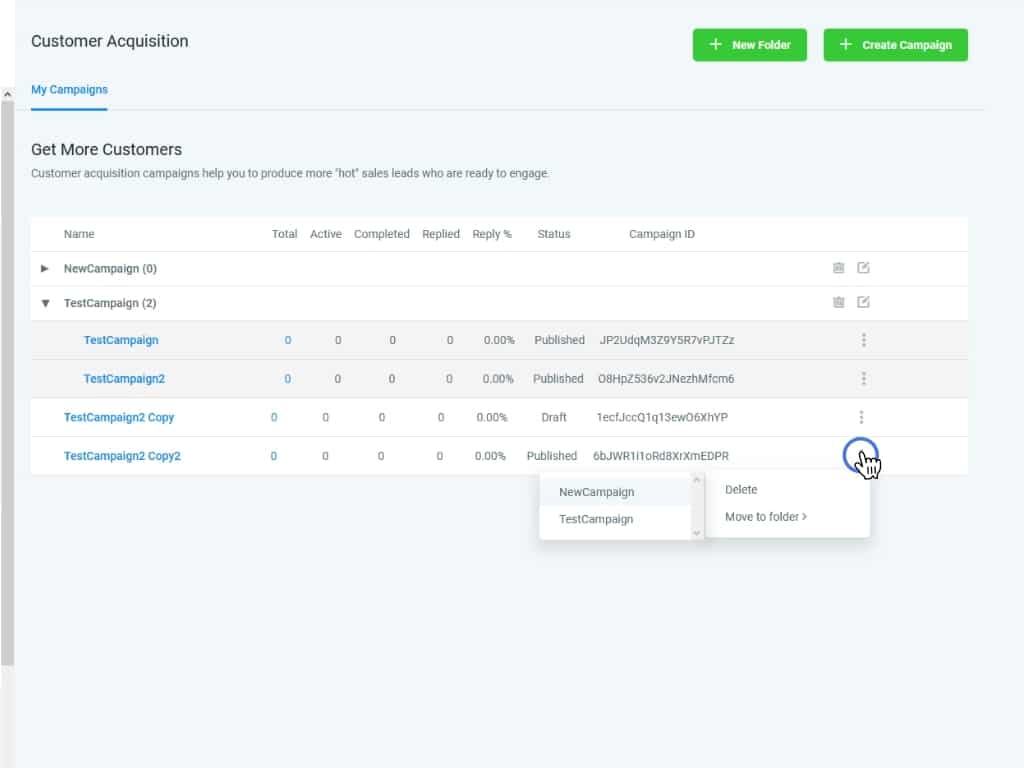Delete the NewCampaign folder via trash icon

[x=839, y=268]
